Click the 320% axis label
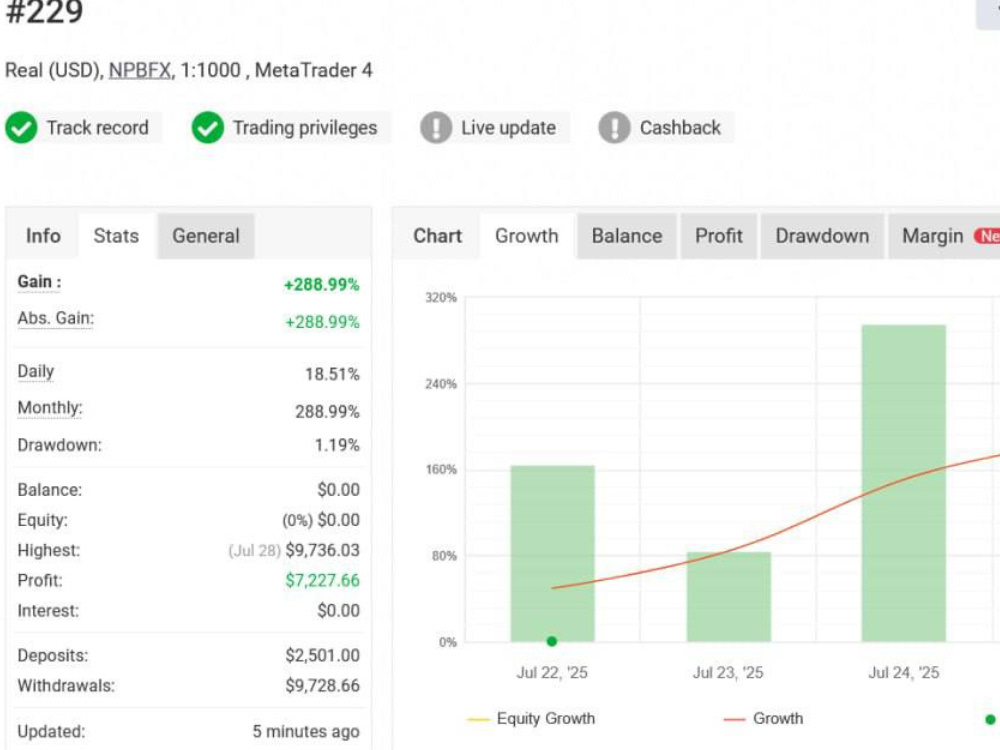Screen dimensions: 1000x750 pyautogui.click(x=441, y=298)
